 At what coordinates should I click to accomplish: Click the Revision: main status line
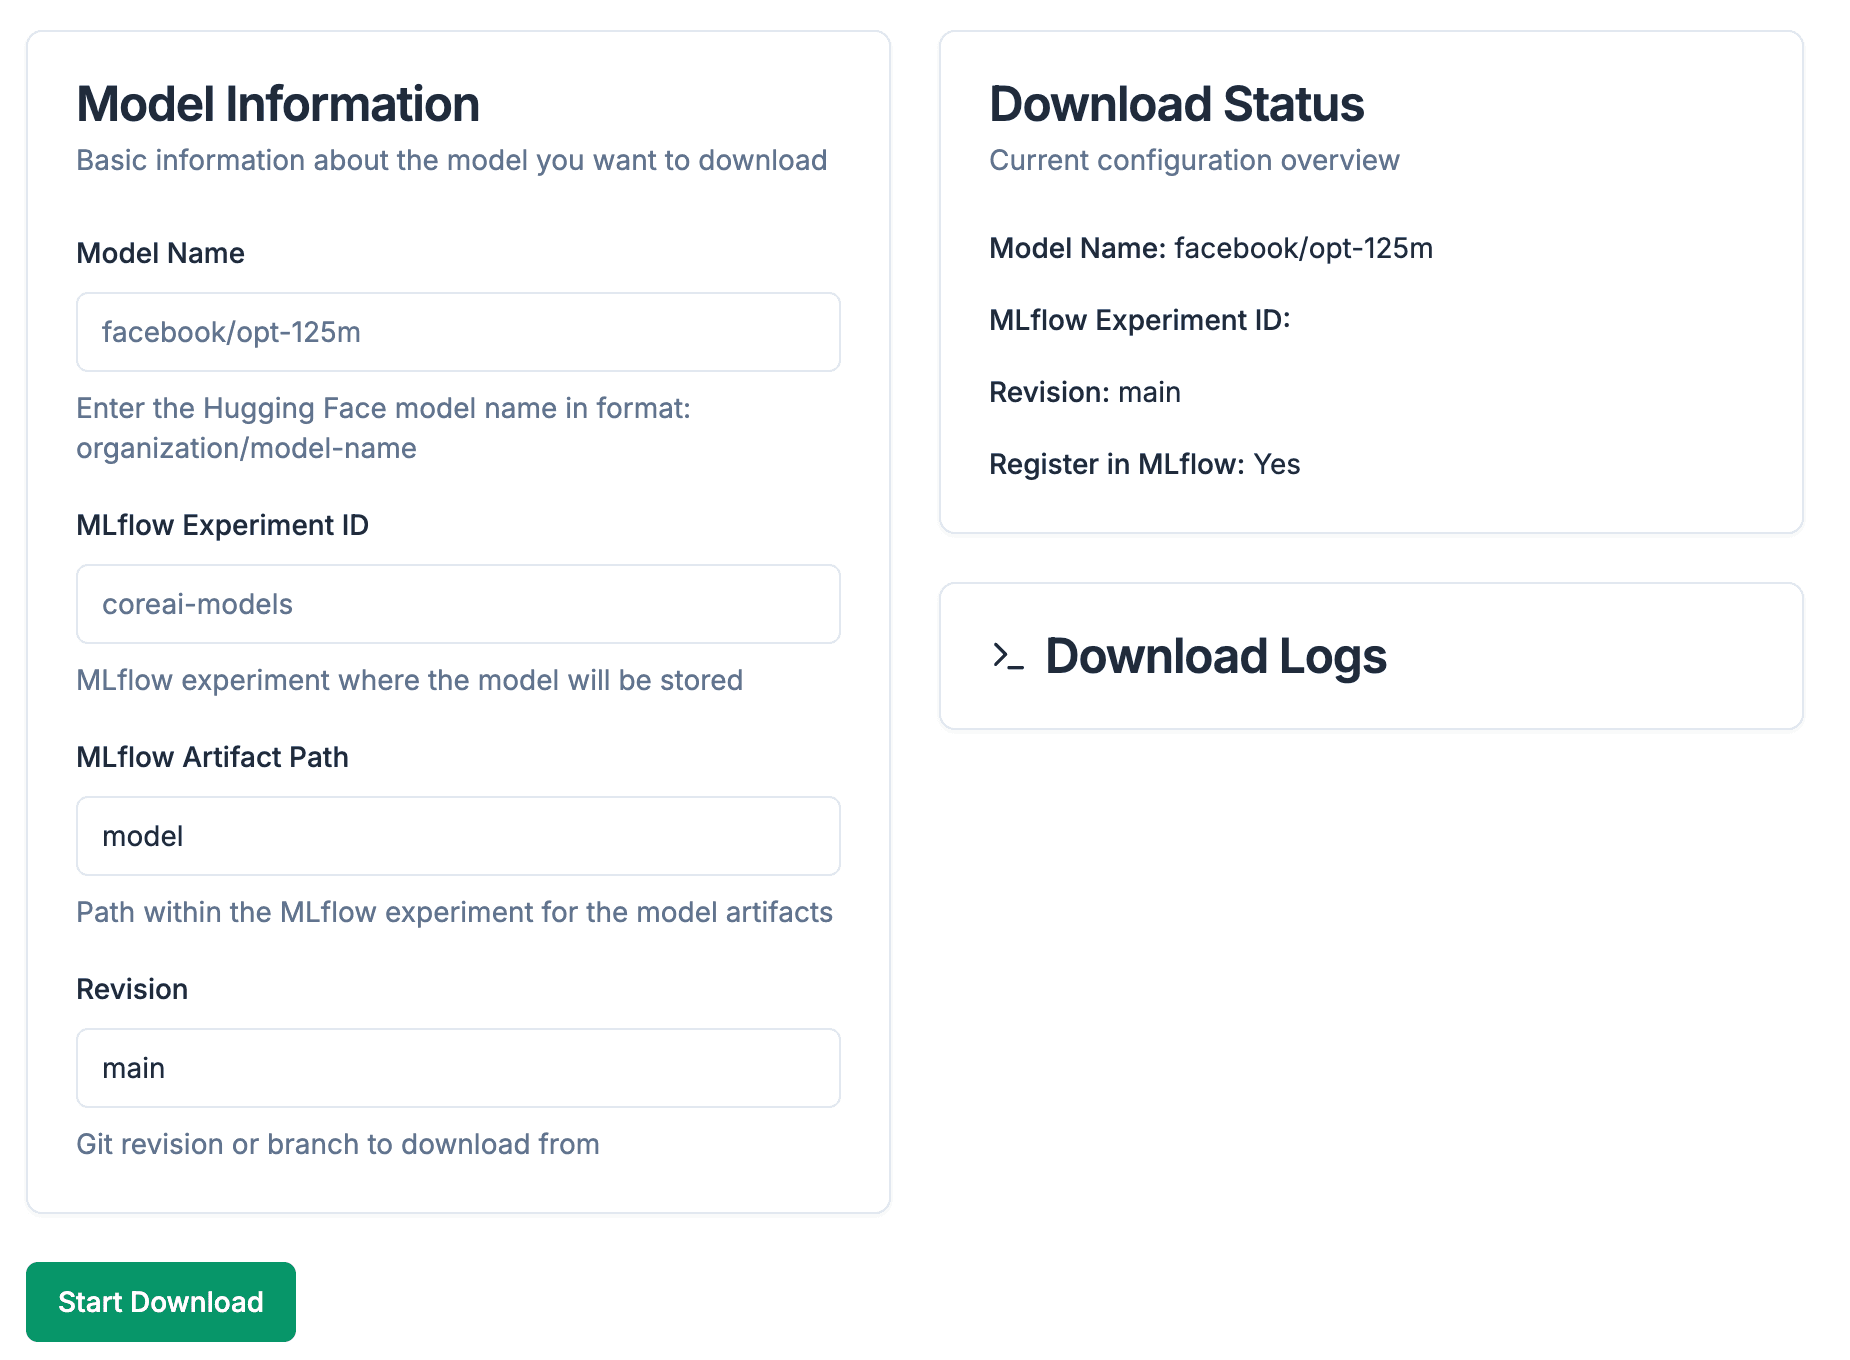(1084, 392)
